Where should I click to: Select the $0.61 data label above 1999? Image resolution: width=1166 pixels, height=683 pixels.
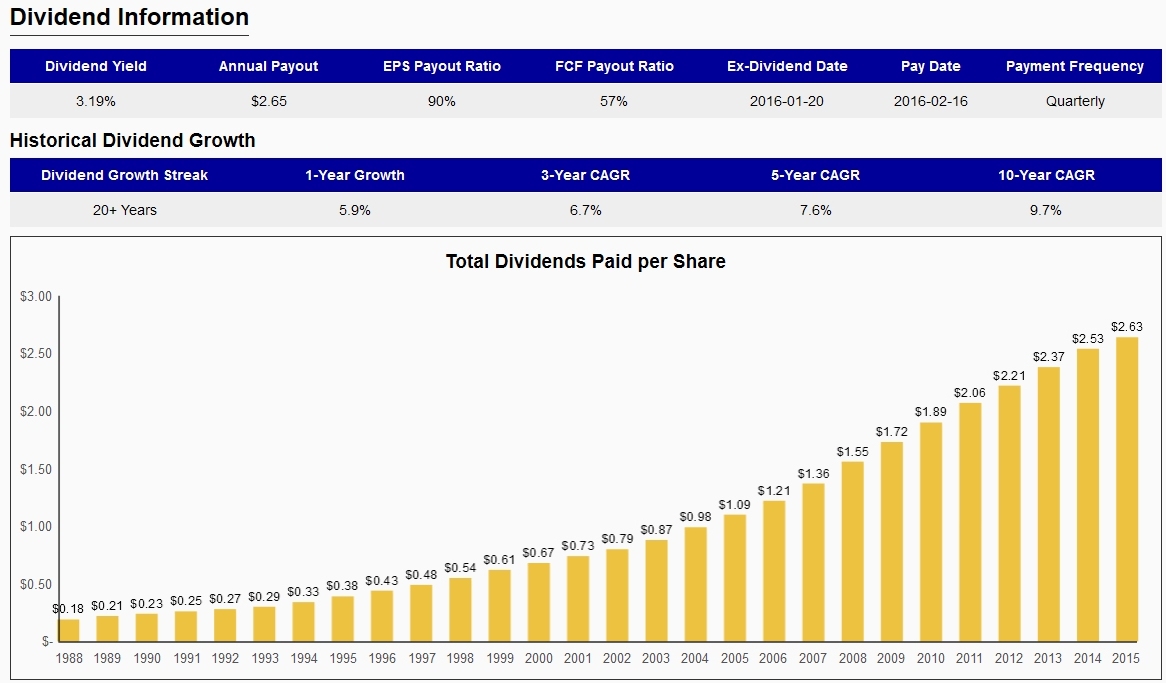pyautogui.click(x=500, y=559)
